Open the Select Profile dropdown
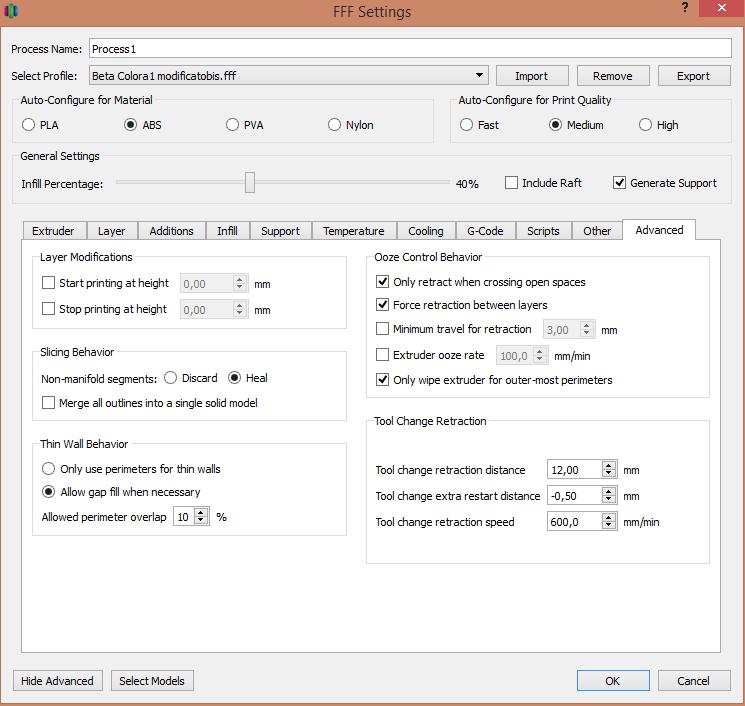 [x=480, y=75]
